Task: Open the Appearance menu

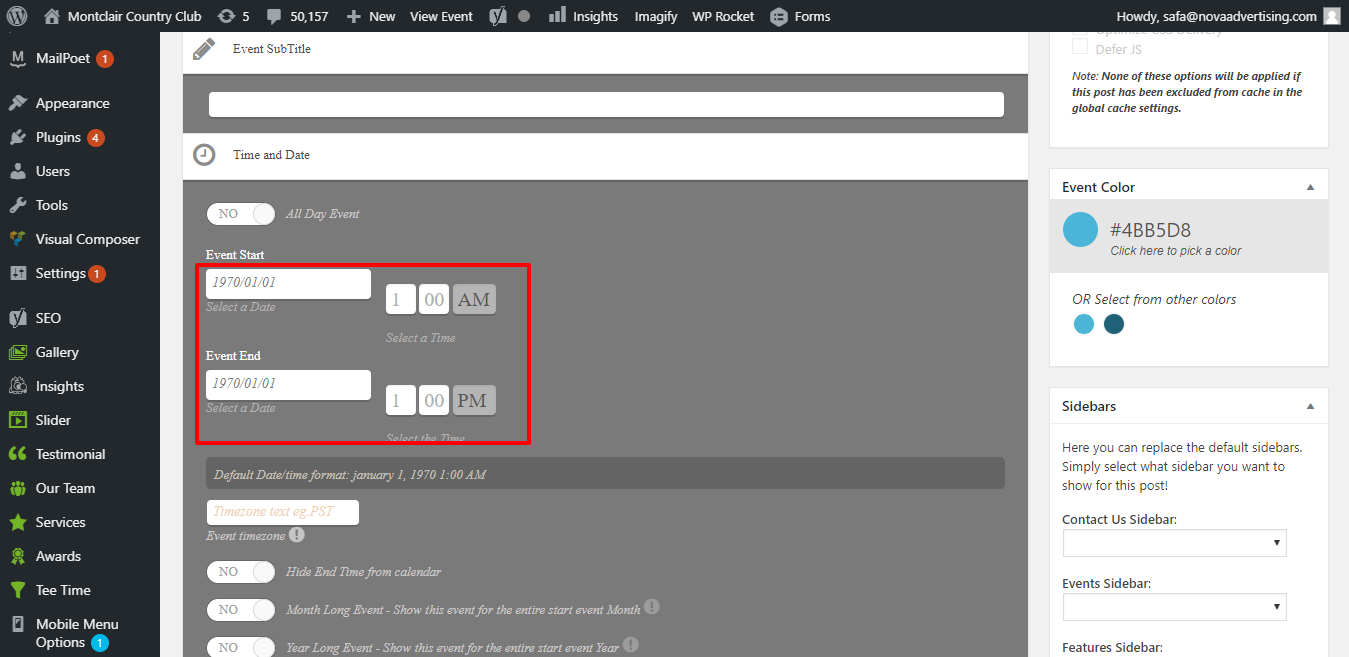Action: tap(72, 103)
